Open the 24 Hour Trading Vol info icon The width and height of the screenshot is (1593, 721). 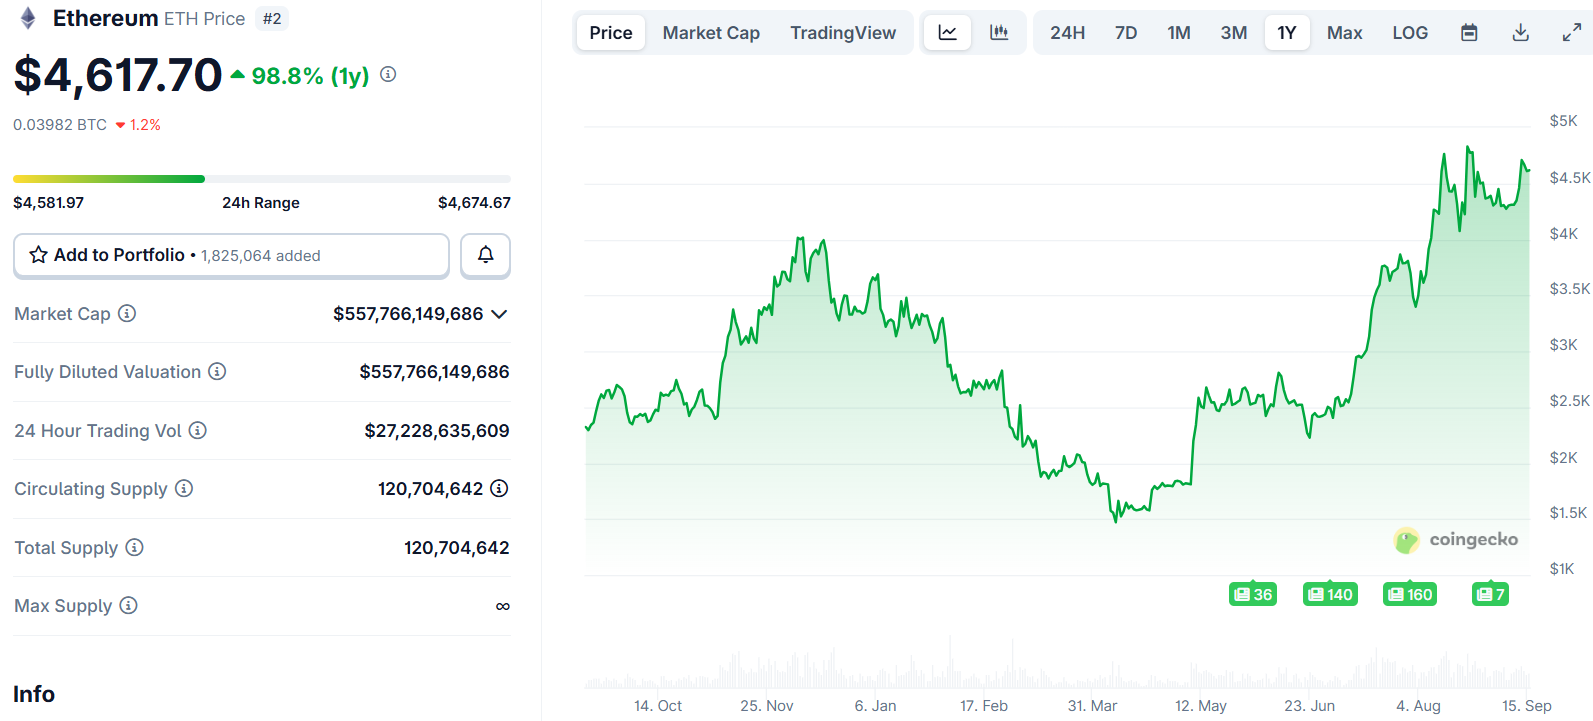[x=198, y=431]
